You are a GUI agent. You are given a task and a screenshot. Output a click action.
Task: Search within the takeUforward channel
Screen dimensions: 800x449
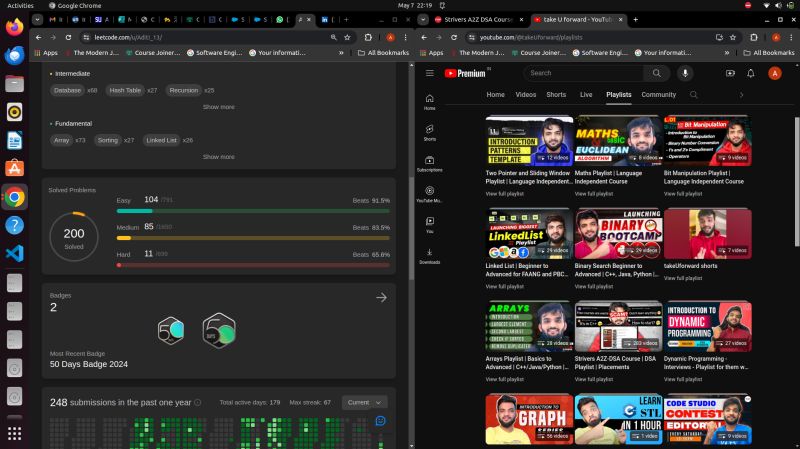[x=693, y=95]
